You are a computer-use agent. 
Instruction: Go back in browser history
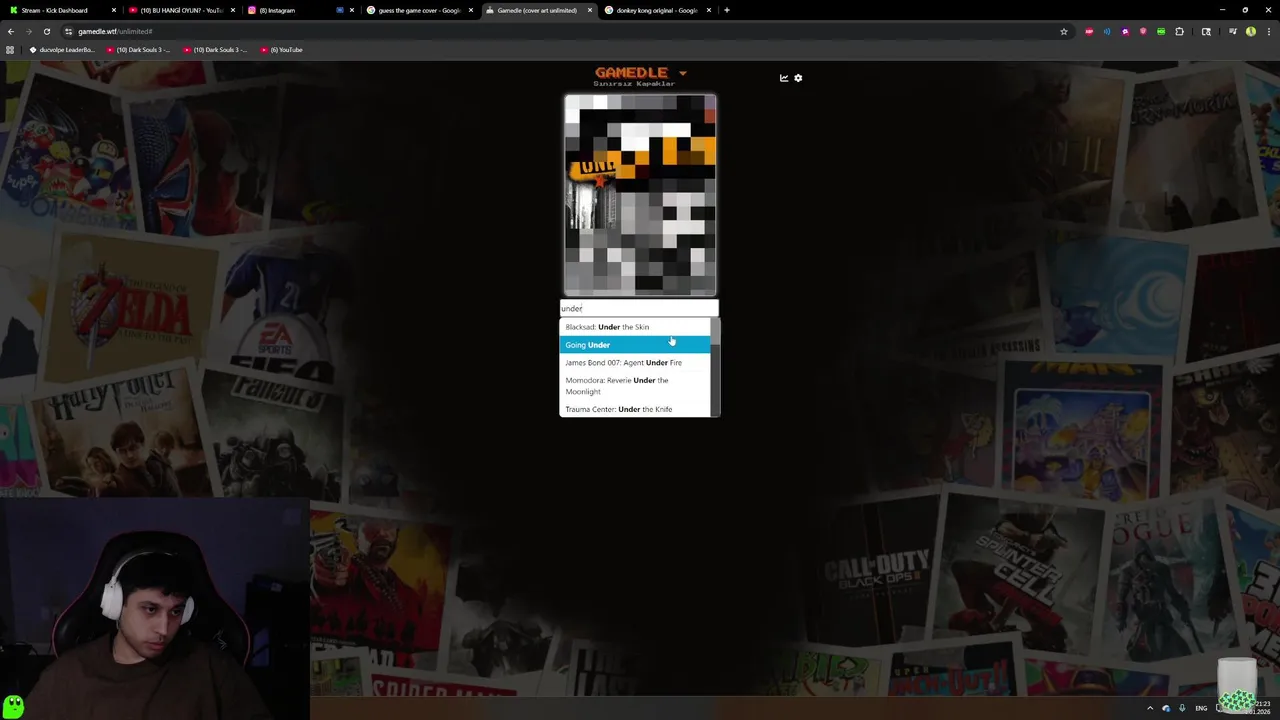point(11,31)
